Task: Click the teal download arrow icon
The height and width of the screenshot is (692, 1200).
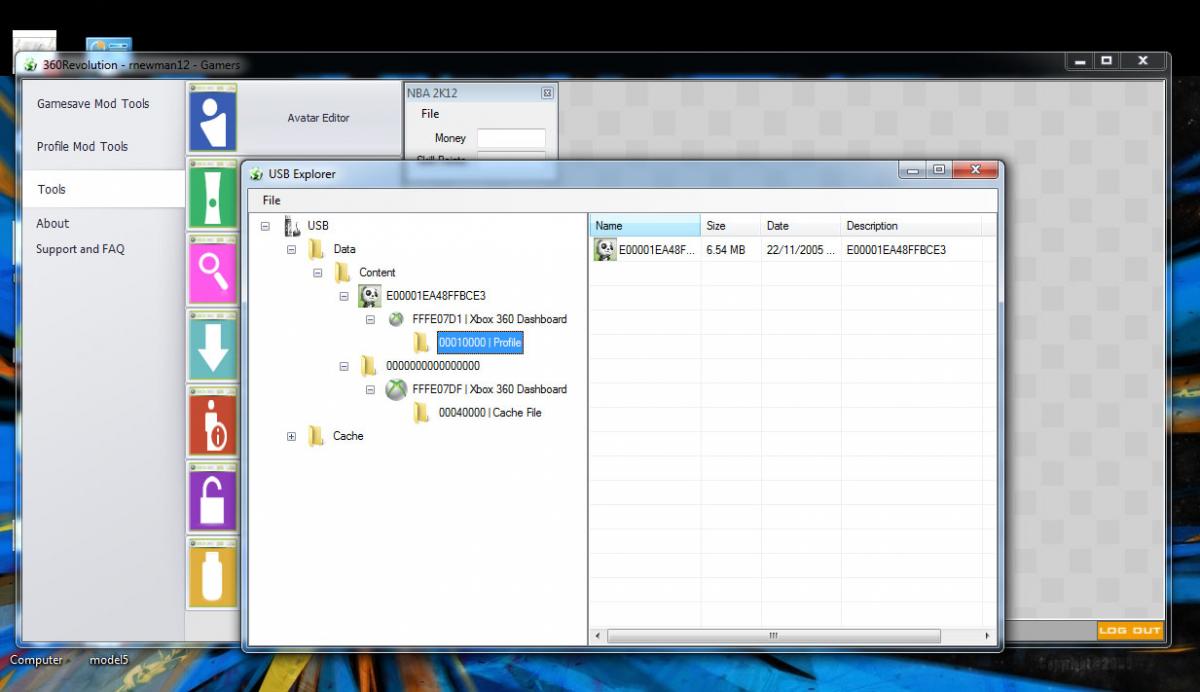Action: 212,346
